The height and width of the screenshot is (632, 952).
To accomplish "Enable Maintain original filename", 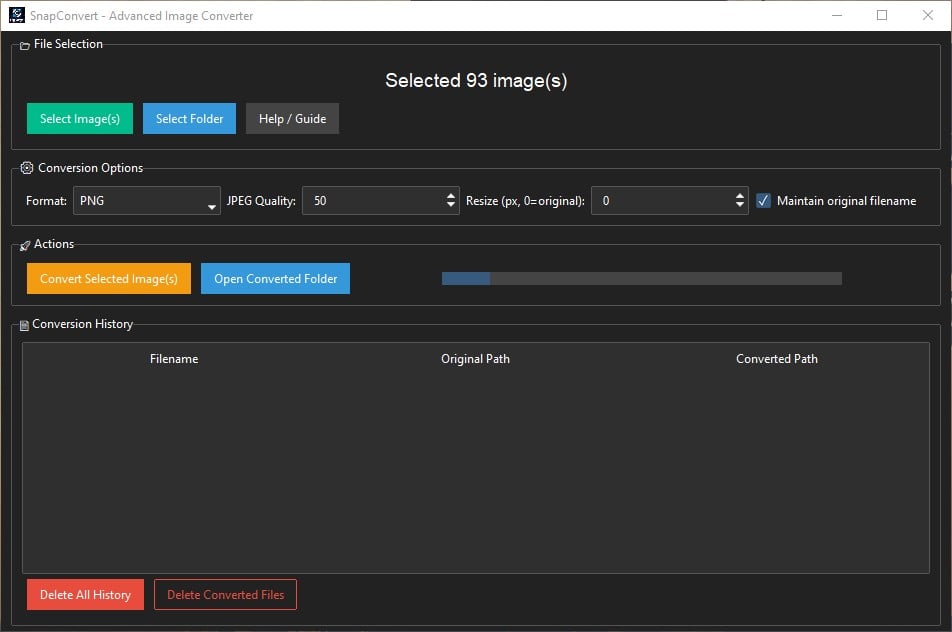I will pos(764,200).
